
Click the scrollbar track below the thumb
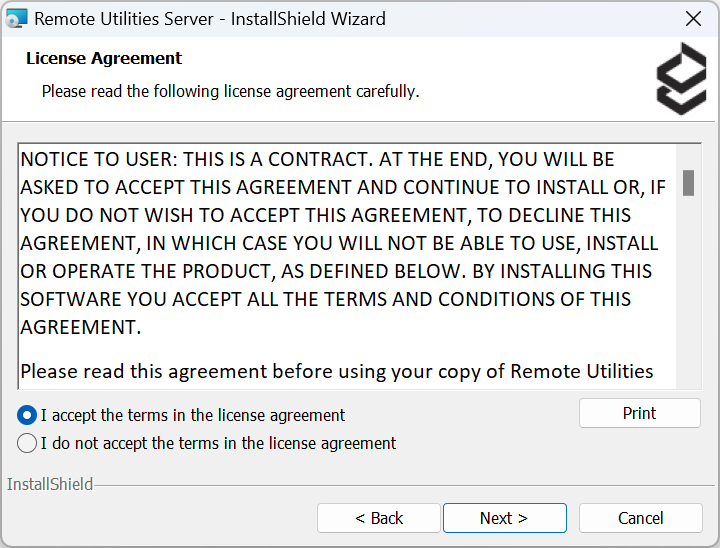688,300
